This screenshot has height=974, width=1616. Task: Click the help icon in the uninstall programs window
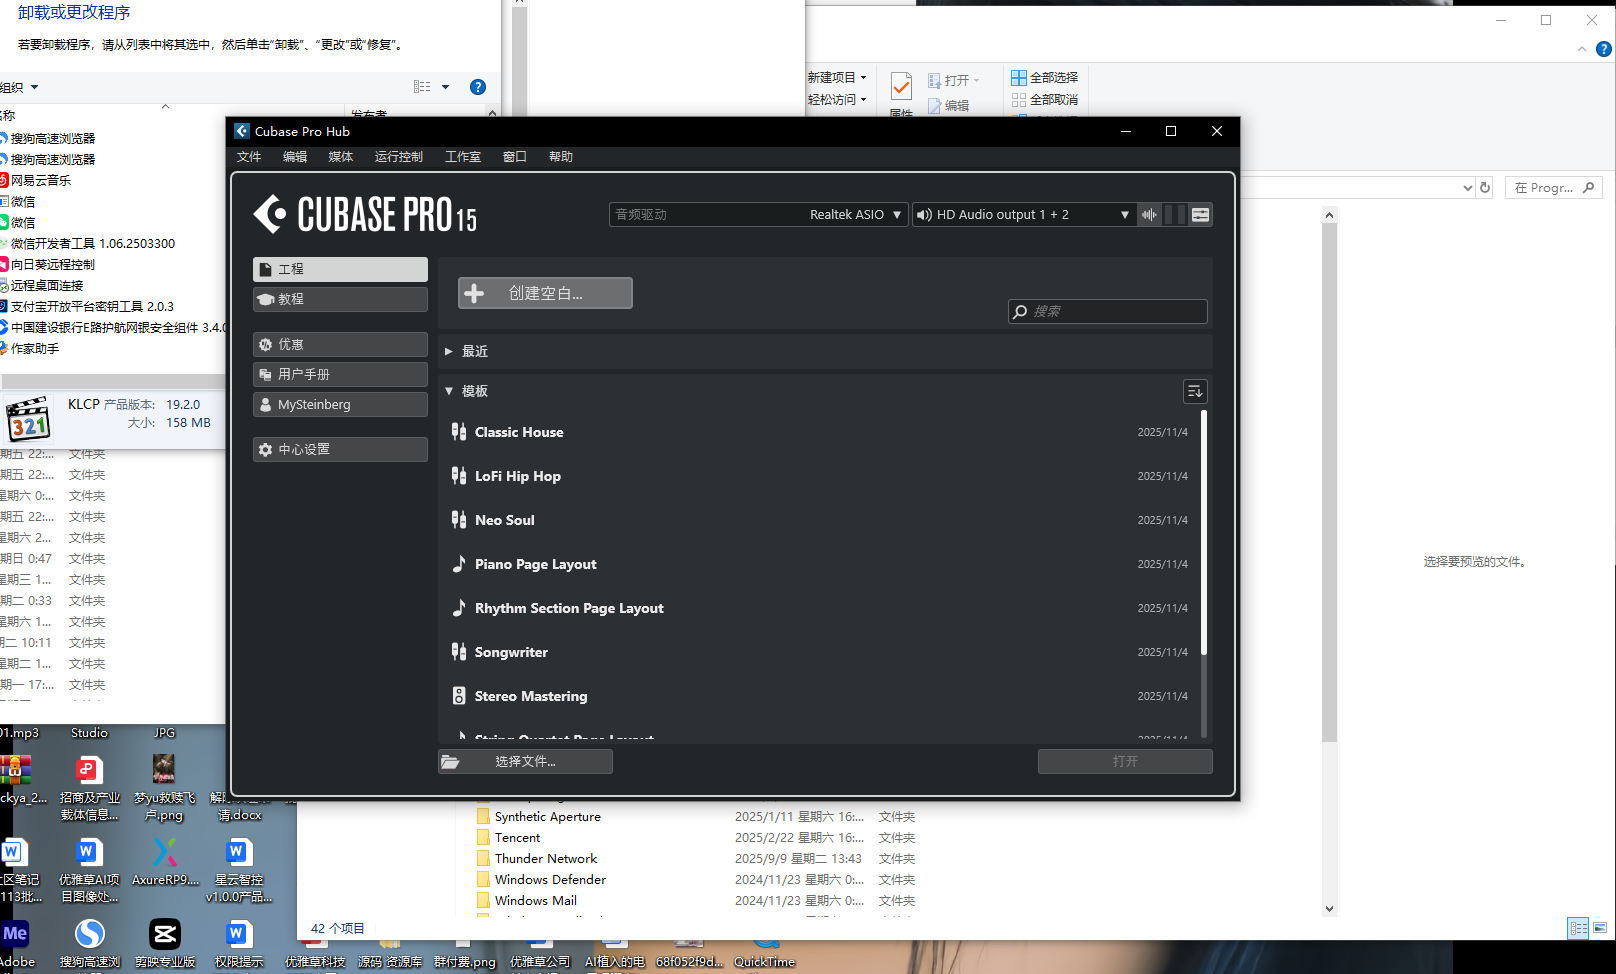478,87
